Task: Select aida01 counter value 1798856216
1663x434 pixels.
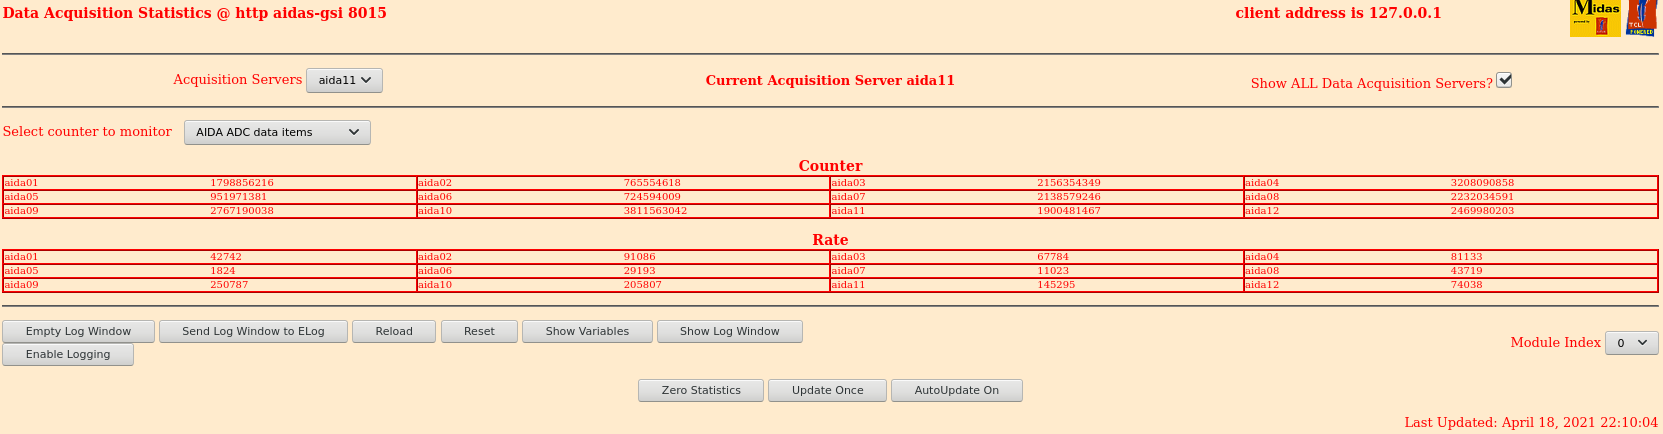Action: click(242, 183)
